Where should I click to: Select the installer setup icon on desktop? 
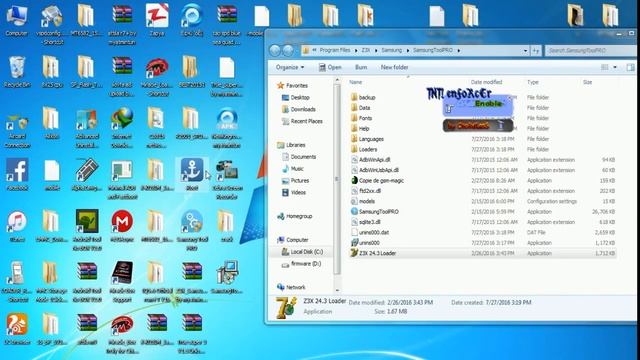(x=227, y=277)
